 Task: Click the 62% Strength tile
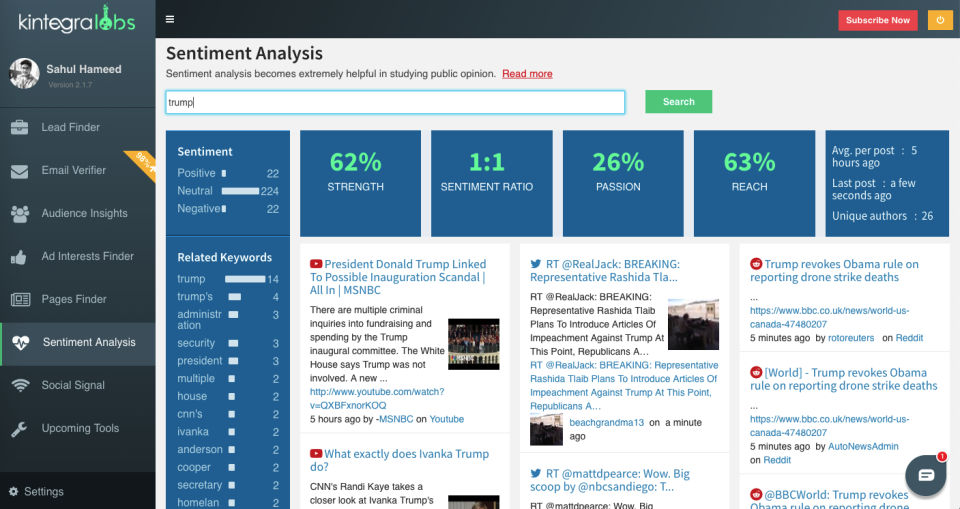(361, 183)
